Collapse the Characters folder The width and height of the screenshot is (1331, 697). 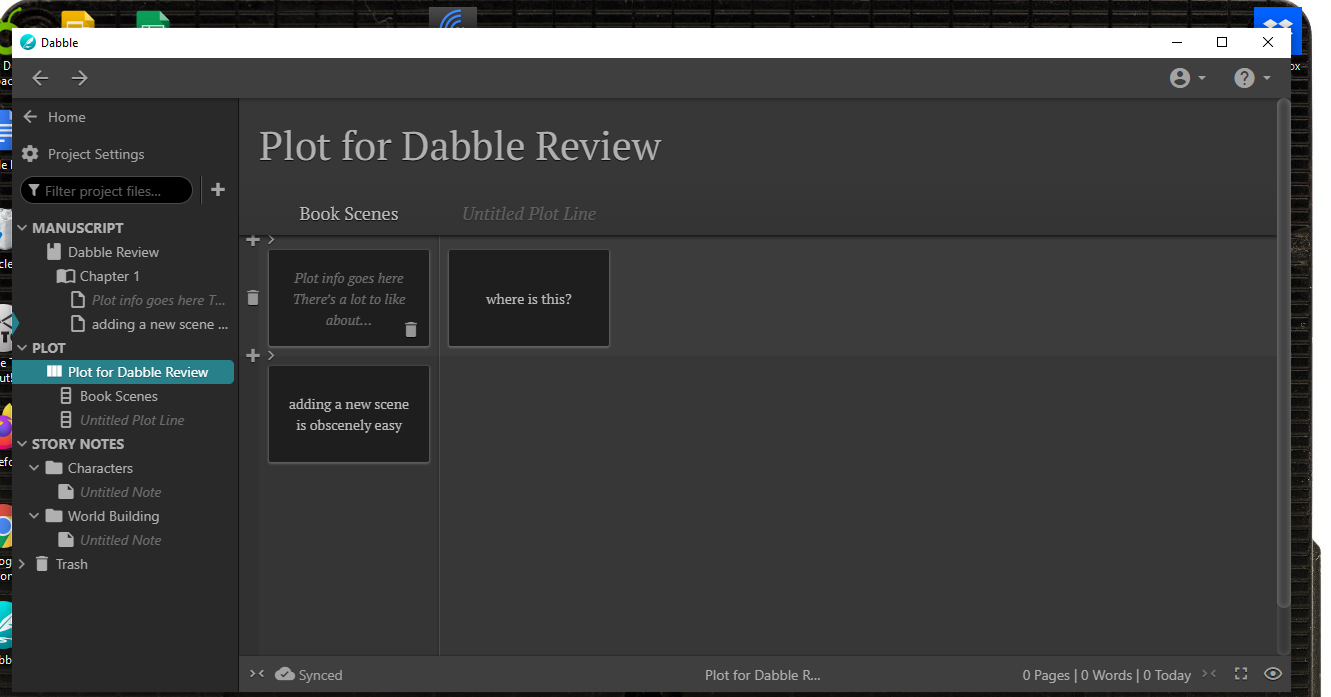pos(34,468)
